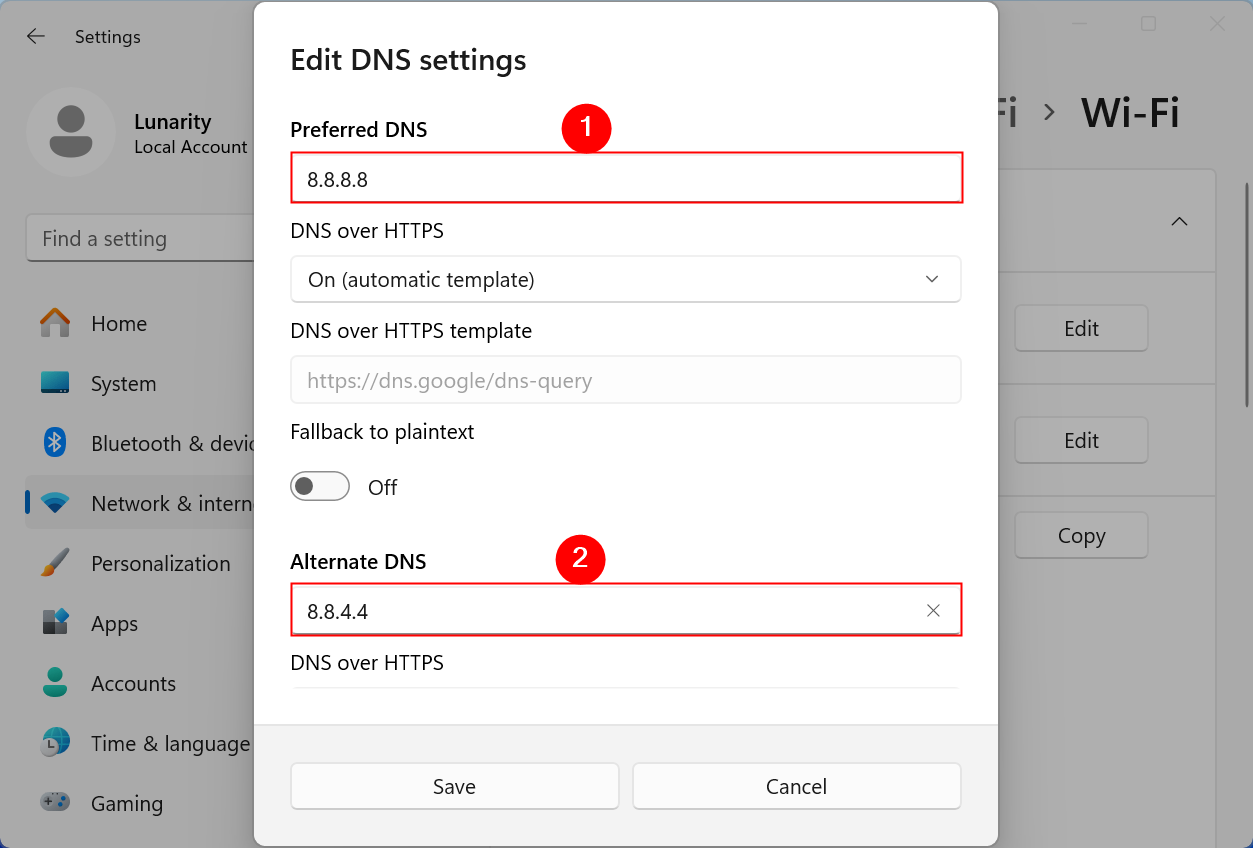Save the DNS settings
Screen dimensions: 1253x848
point(454,786)
